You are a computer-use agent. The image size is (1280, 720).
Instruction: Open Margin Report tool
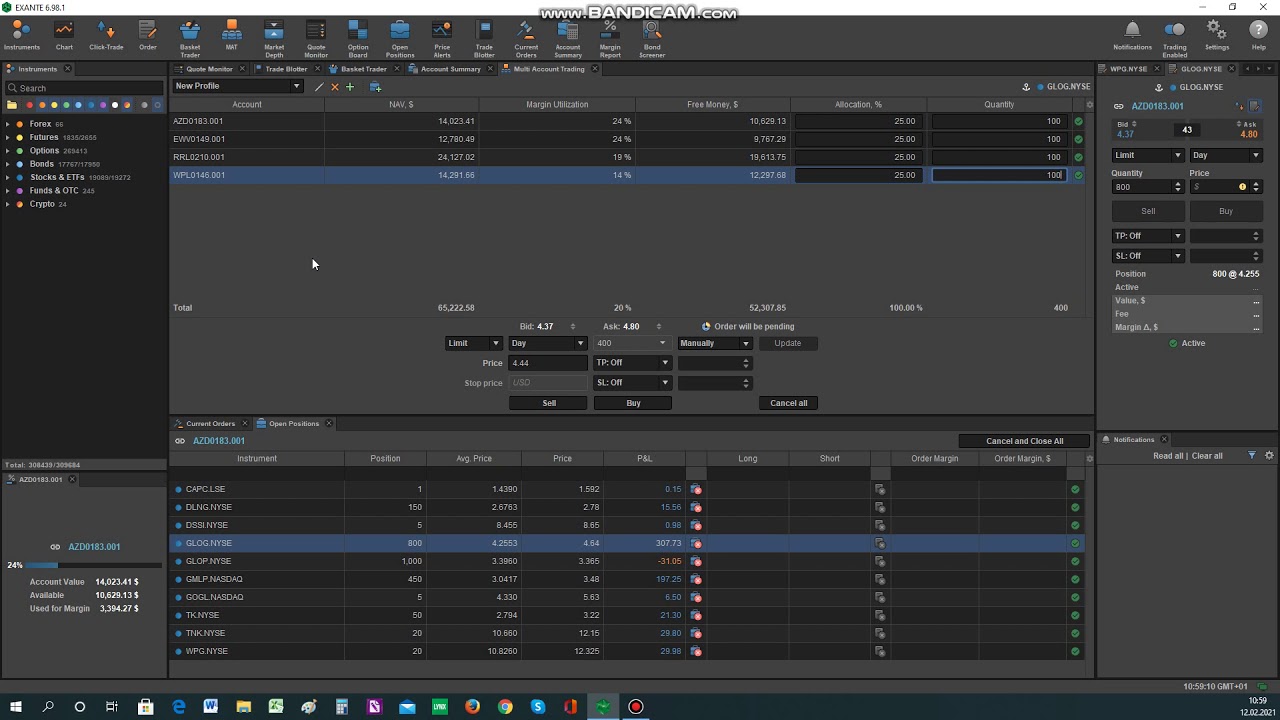click(x=610, y=39)
